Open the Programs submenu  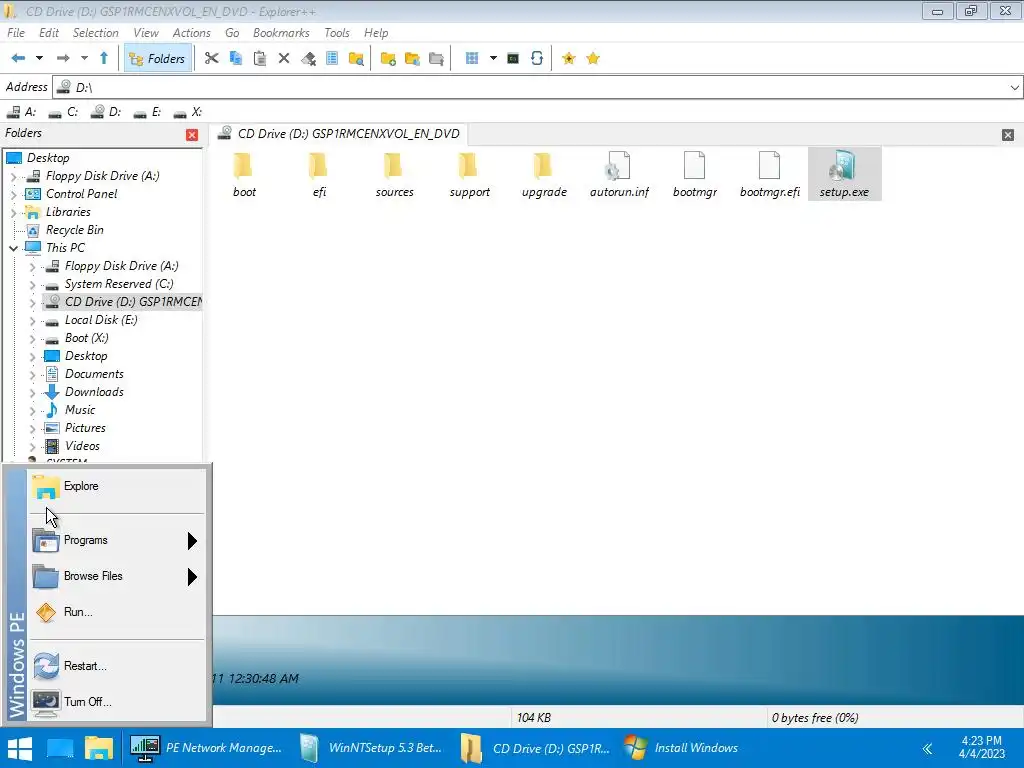[x=116, y=540]
